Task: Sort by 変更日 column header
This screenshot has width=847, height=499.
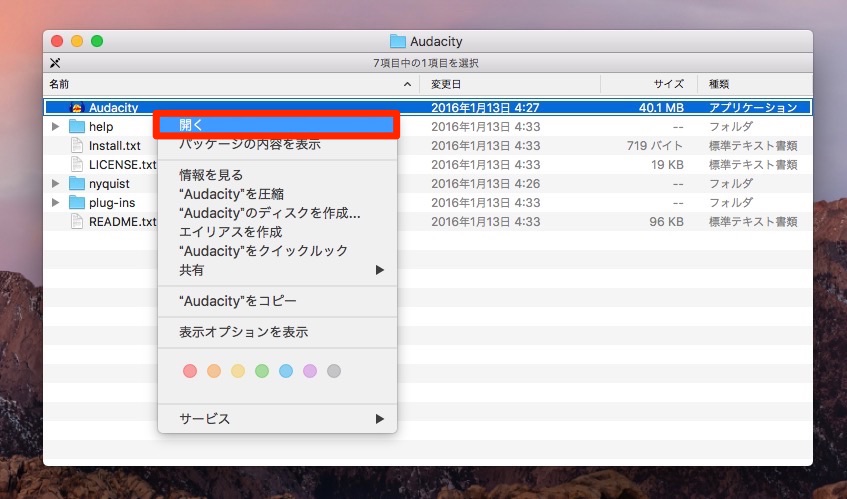Action: [x=446, y=84]
